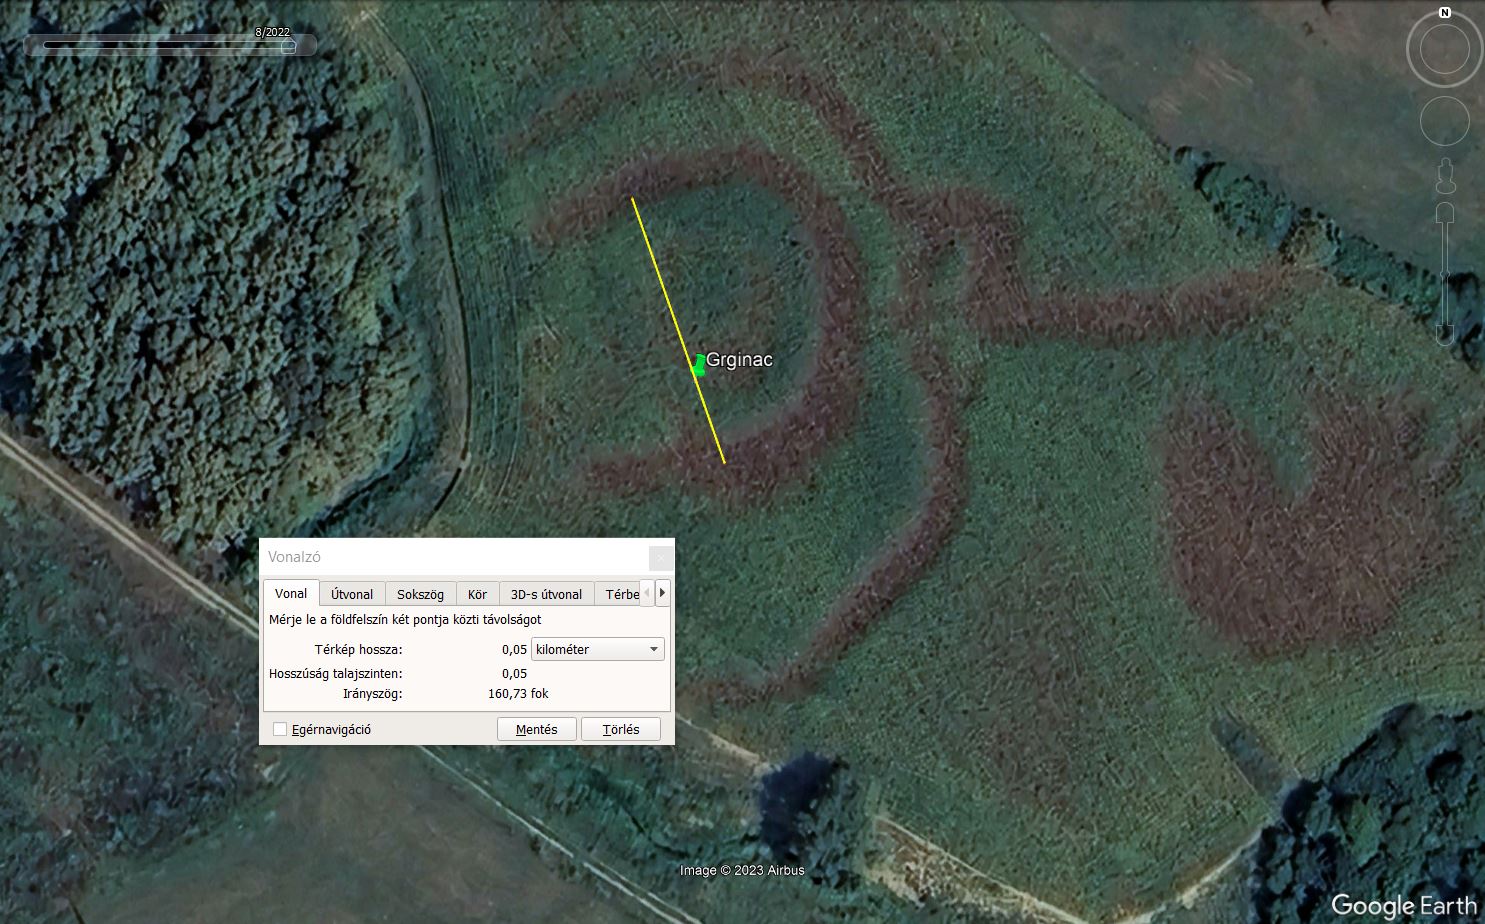Click the pan joystick circle
Viewport: 1485px width, 924px height.
pyautogui.click(x=1444, y=122)
